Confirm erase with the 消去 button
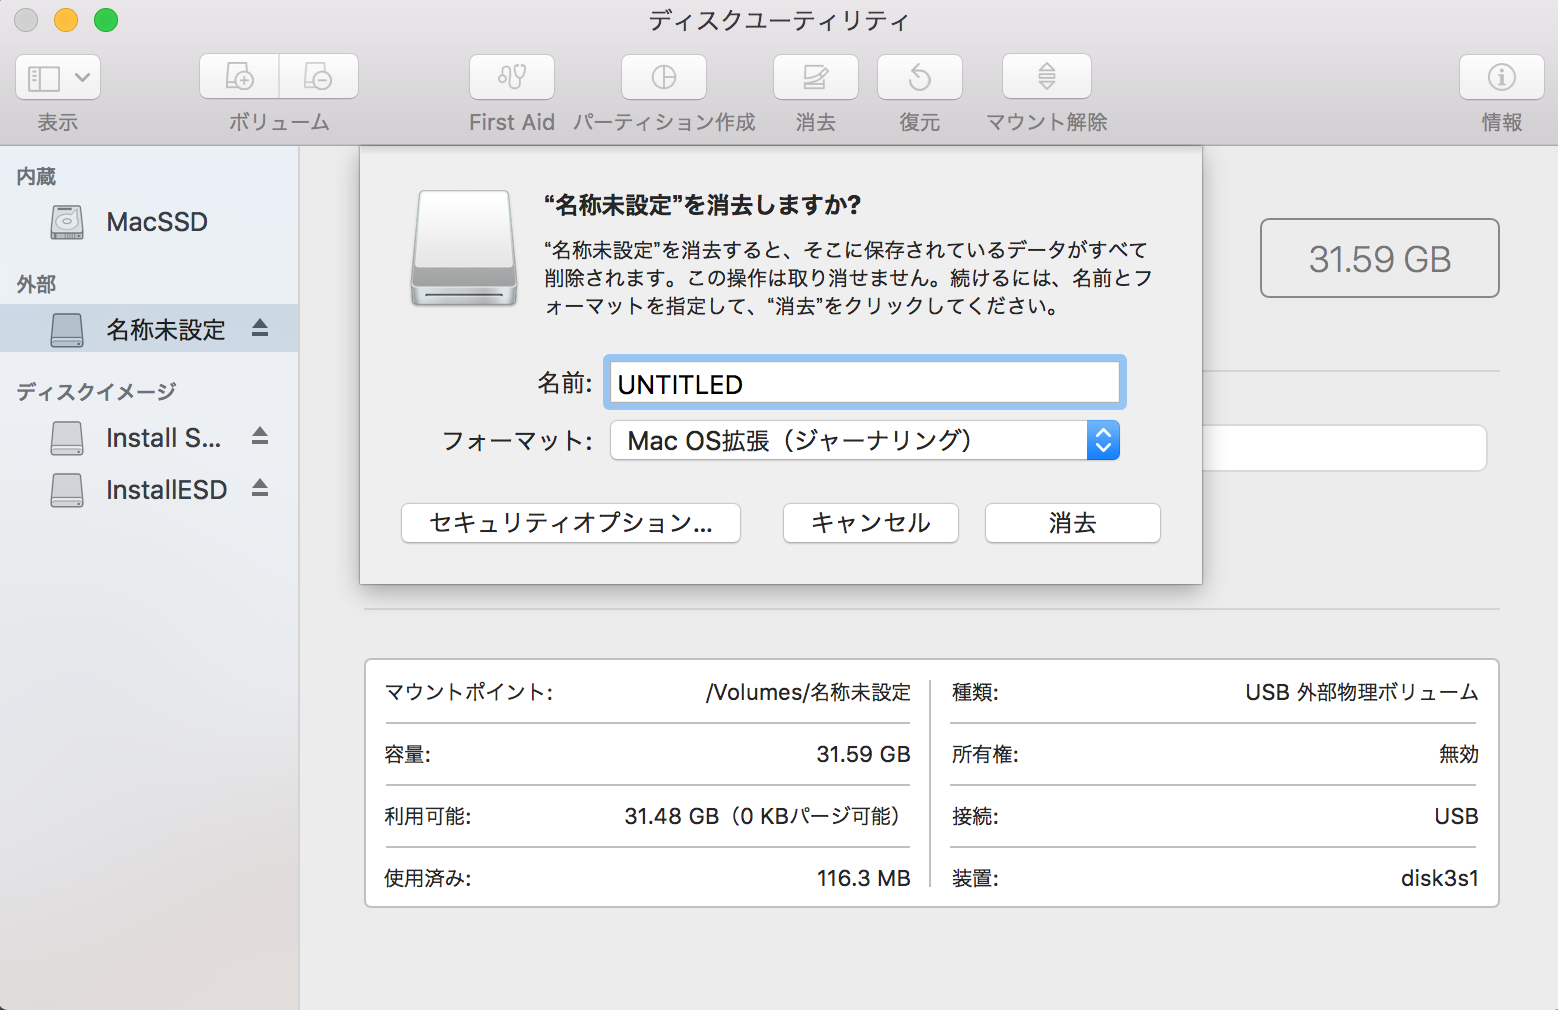 click(1071, 523)
